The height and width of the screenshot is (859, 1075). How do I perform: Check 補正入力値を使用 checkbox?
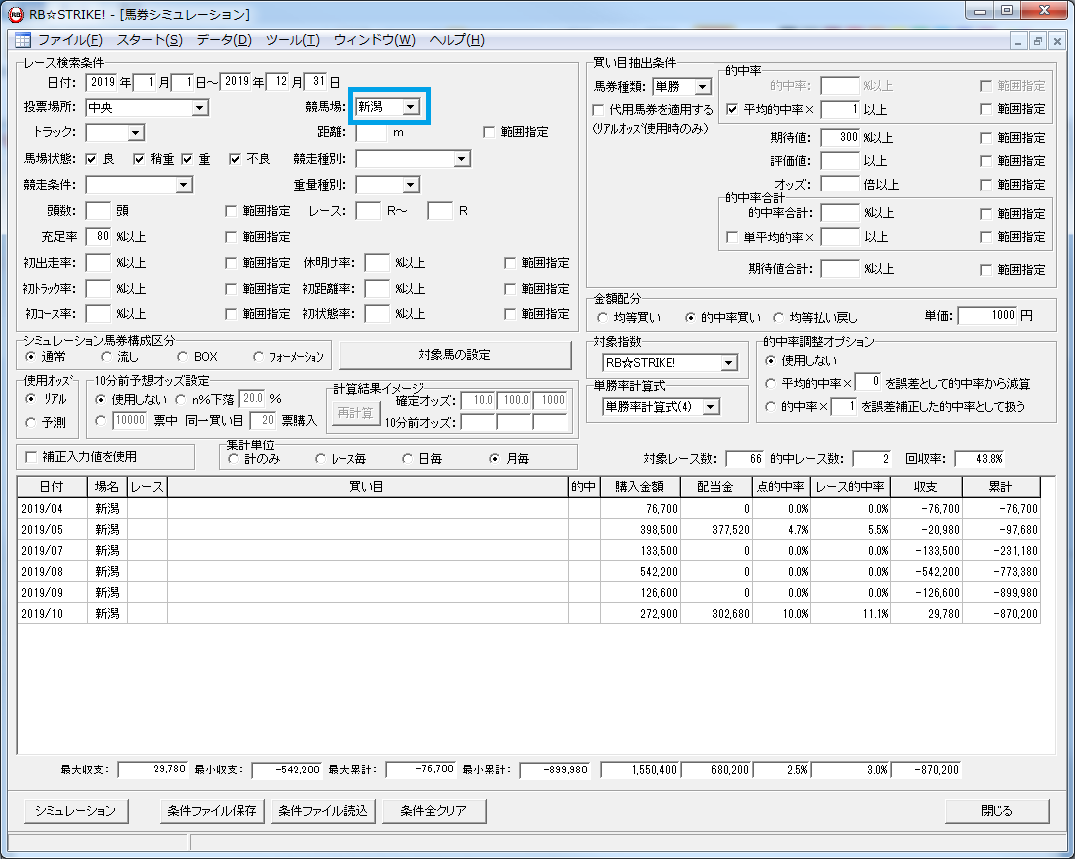click(31, 457)
